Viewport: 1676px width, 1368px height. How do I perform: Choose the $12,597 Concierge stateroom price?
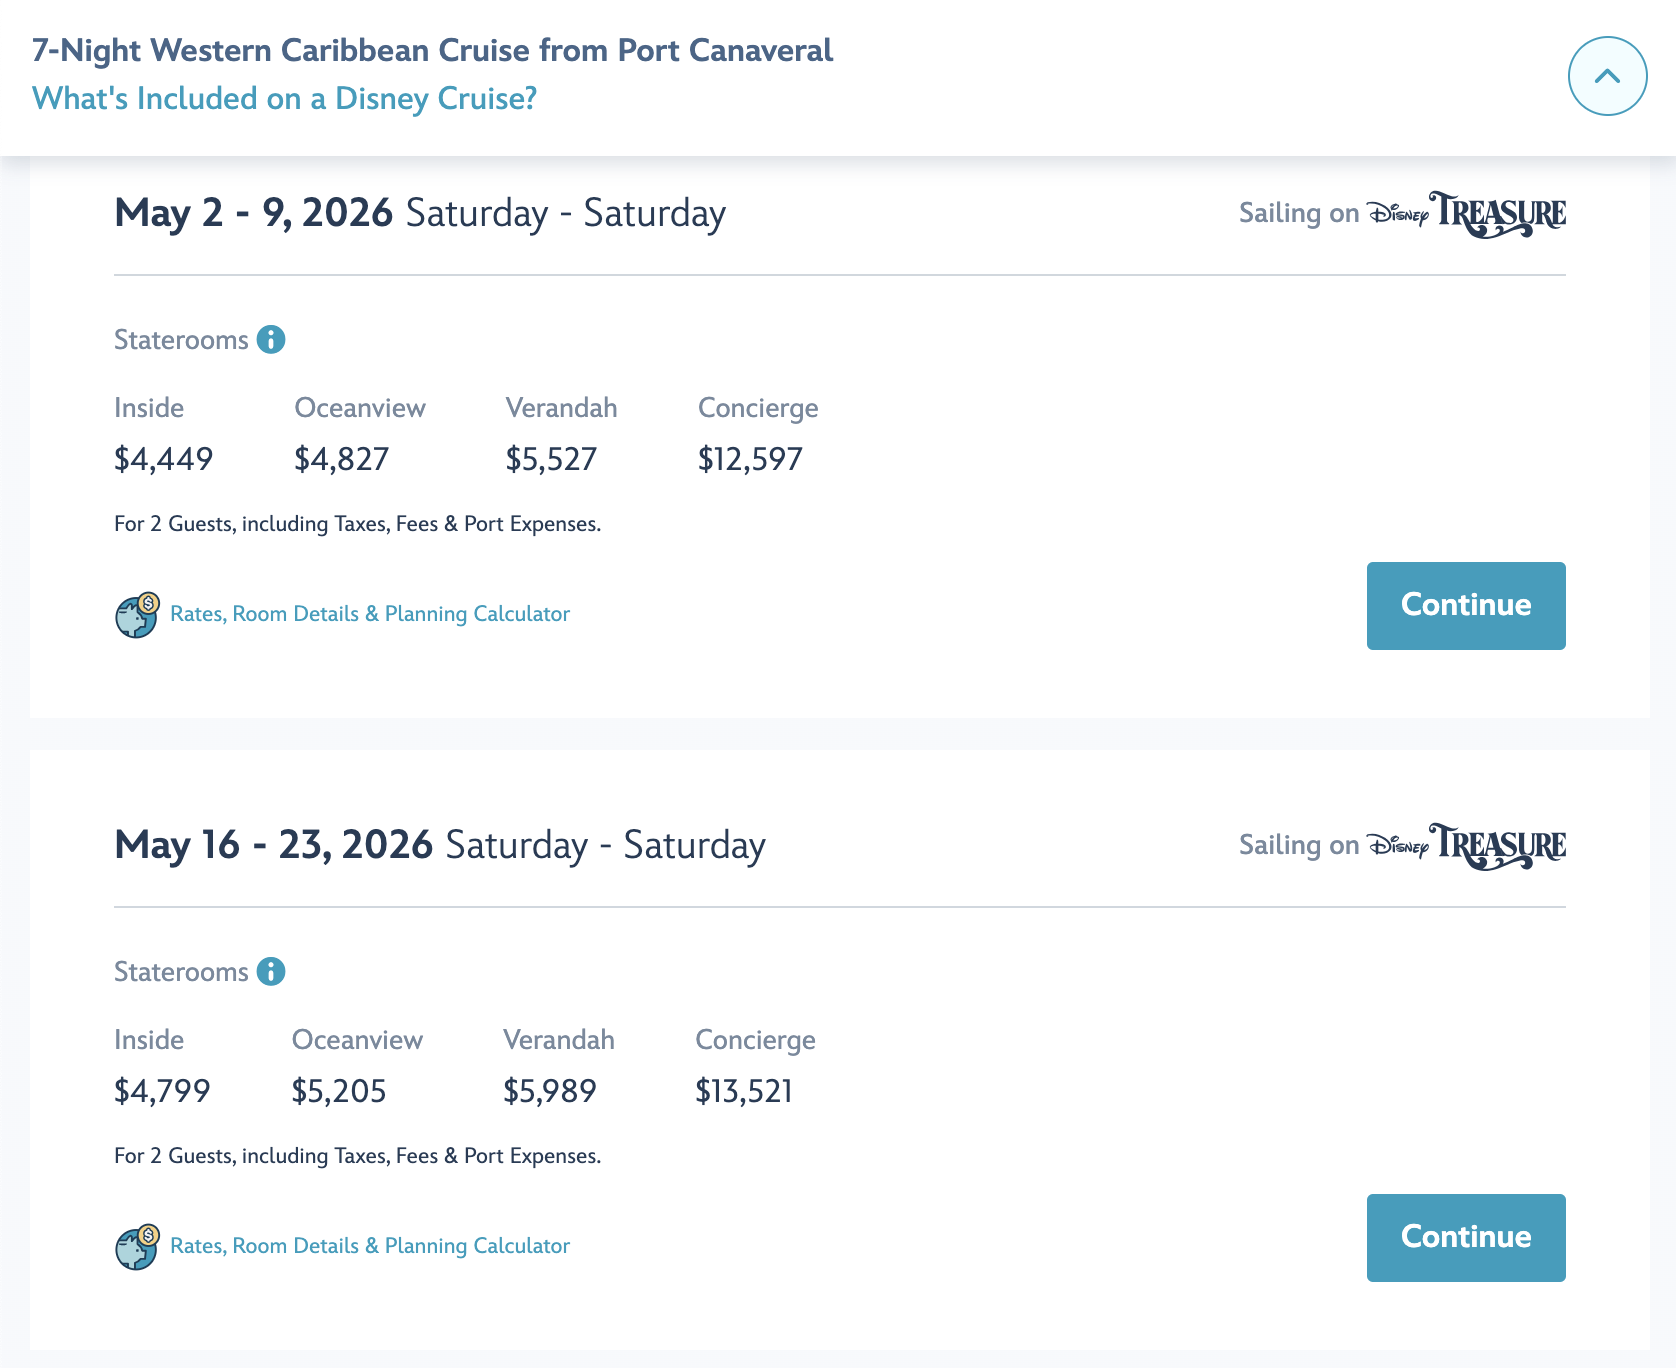point(750,459)
